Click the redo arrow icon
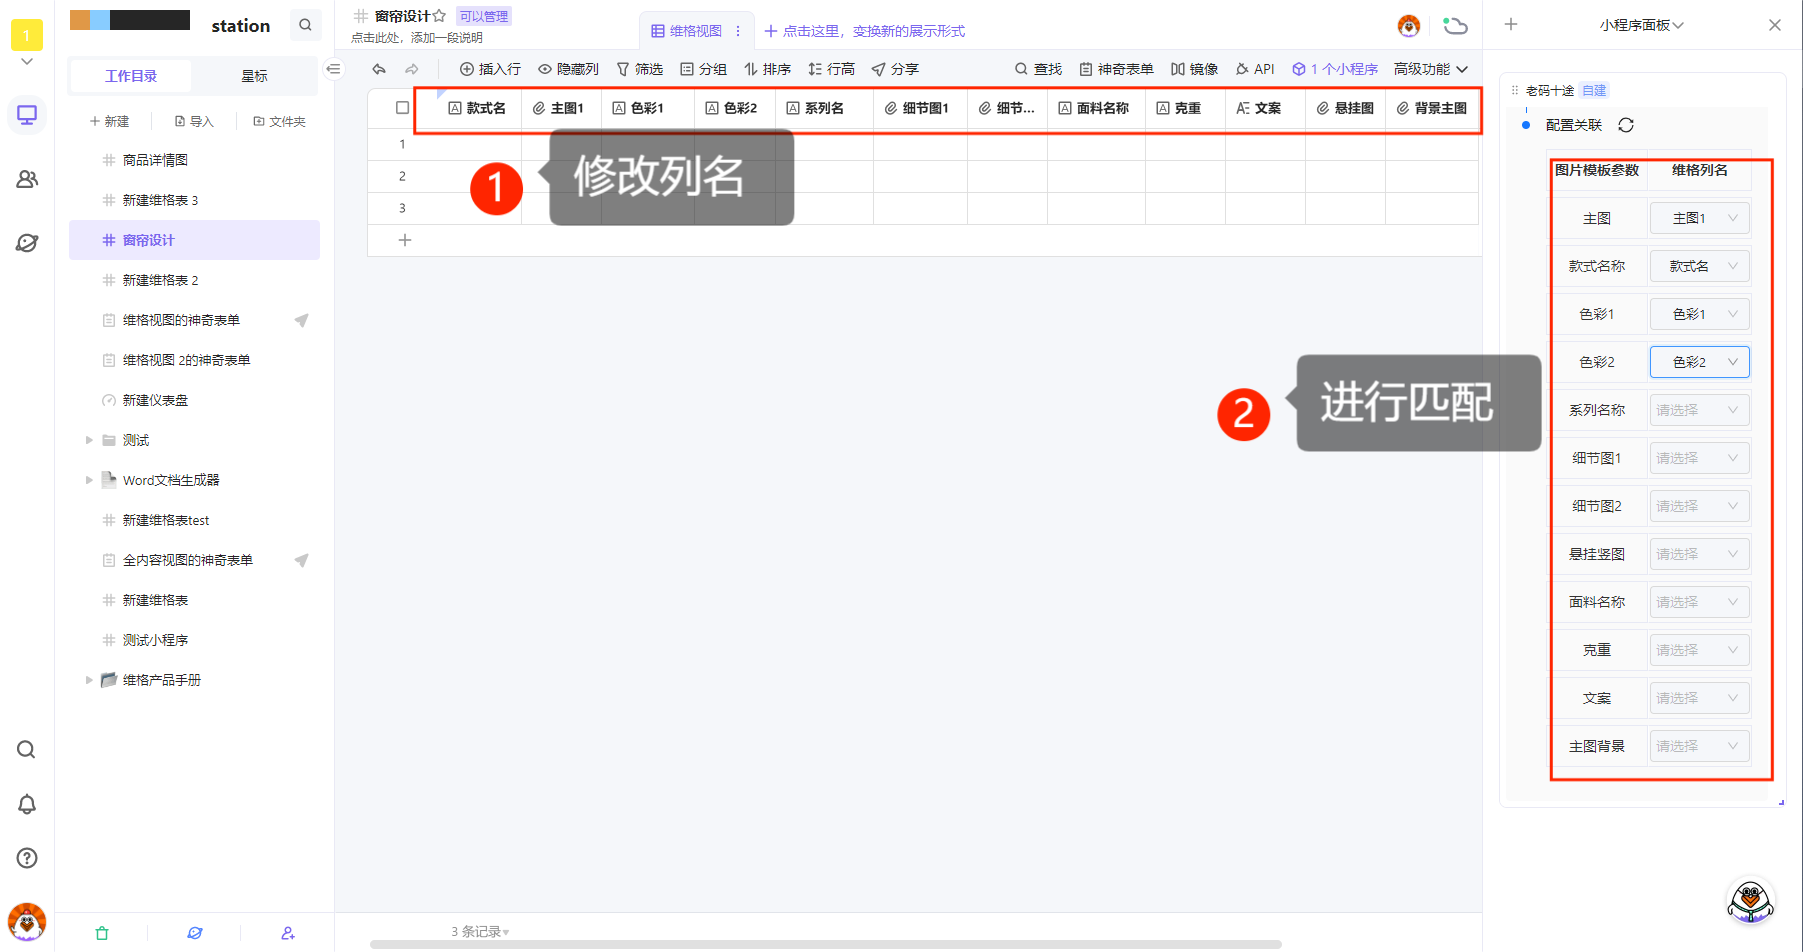This screenshot has width=1803, height=952. [x=412, y=69]
